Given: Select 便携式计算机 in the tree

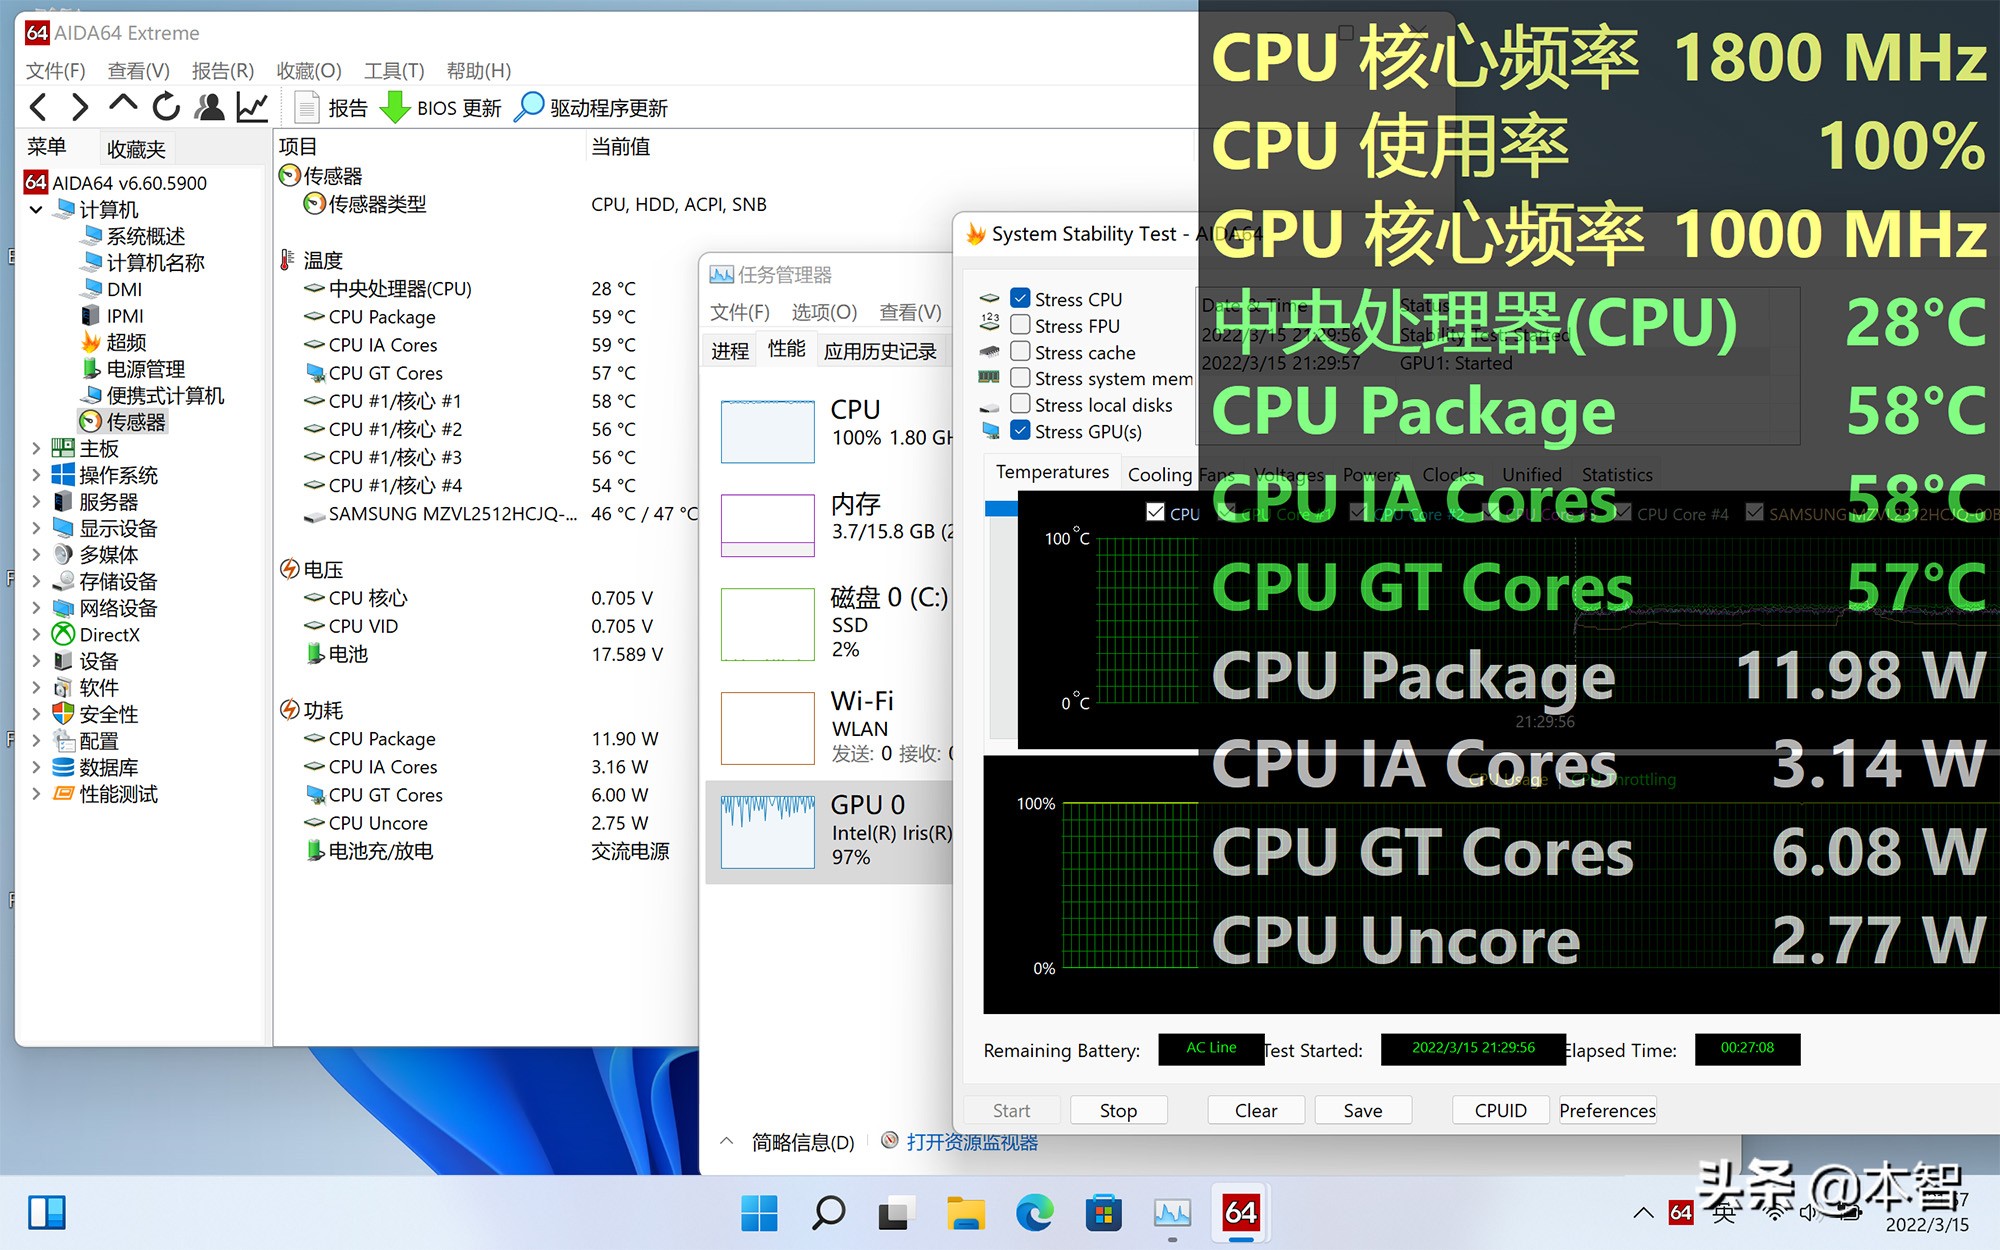Looking at the screenshot, I should (153, 395).
